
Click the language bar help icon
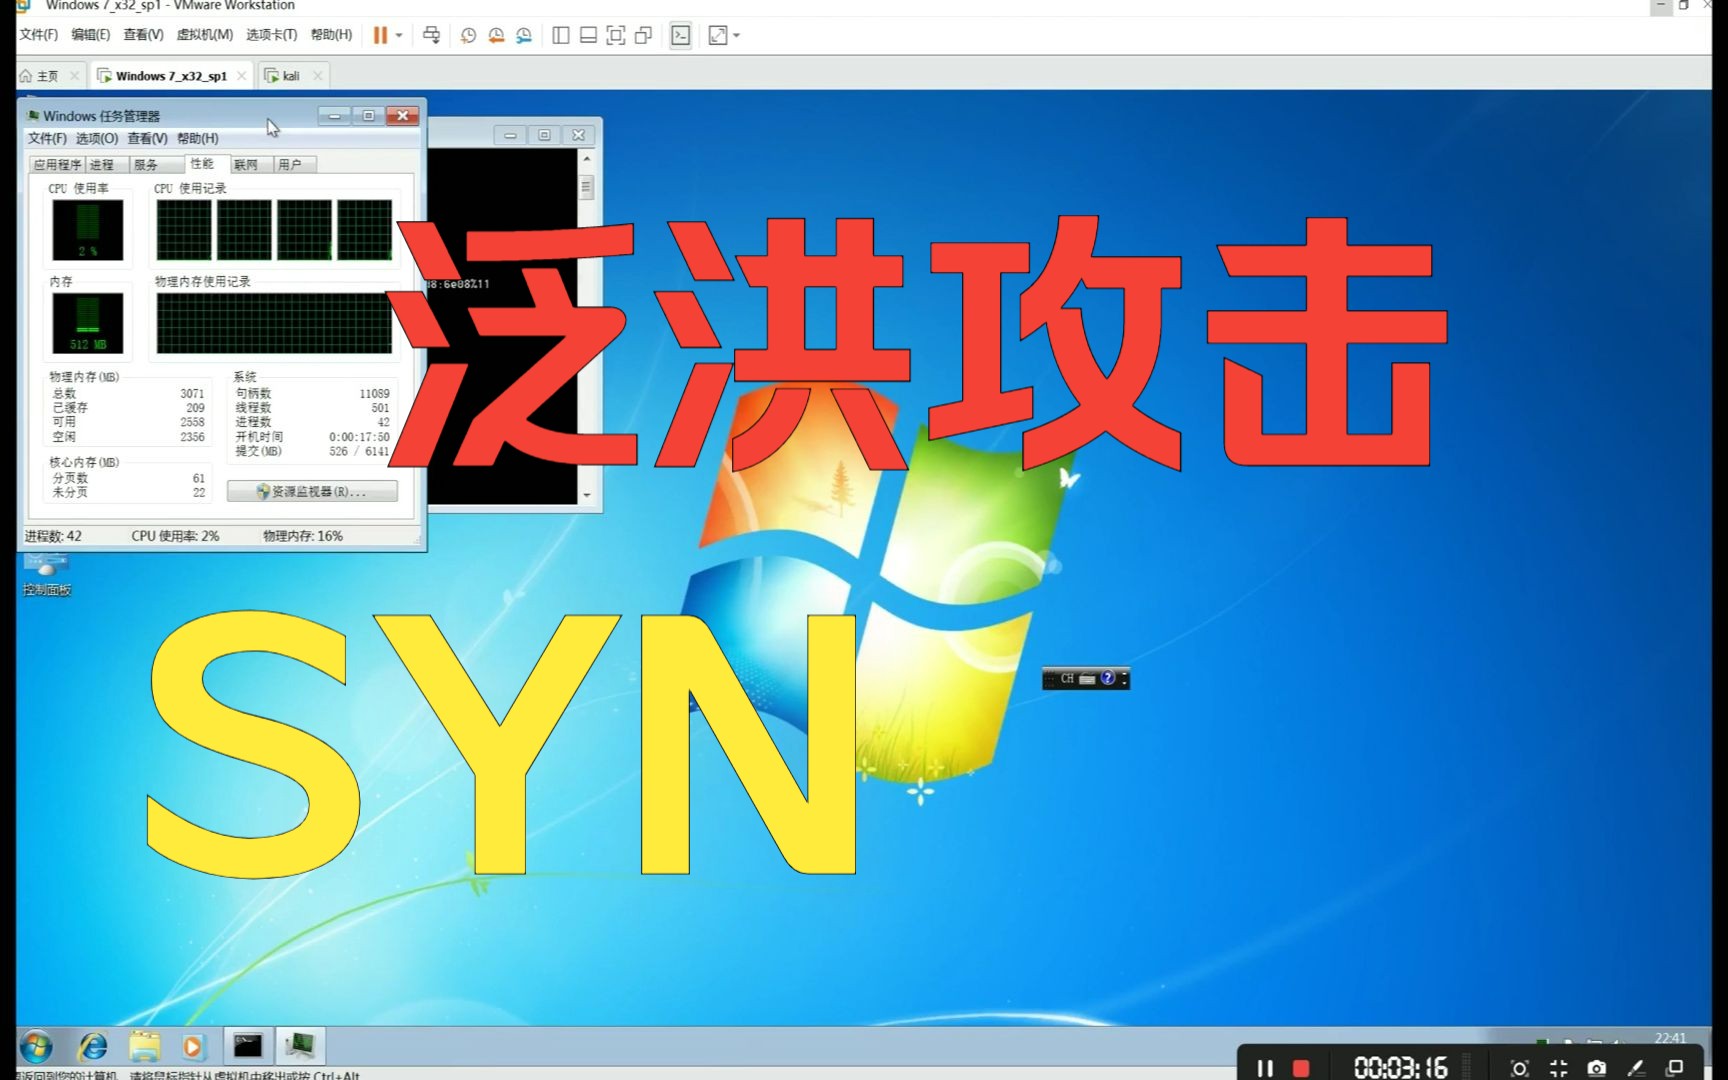[x=1107, y=678]
